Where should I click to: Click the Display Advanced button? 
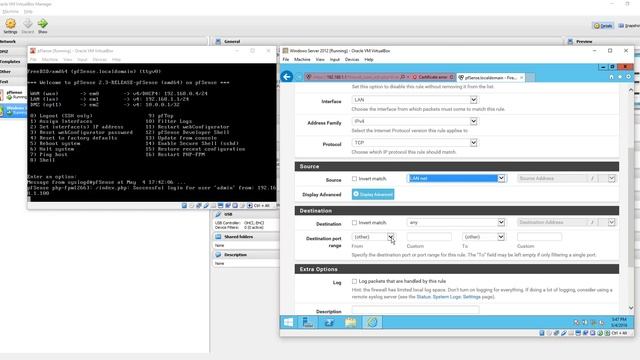(x=373, y=194)
